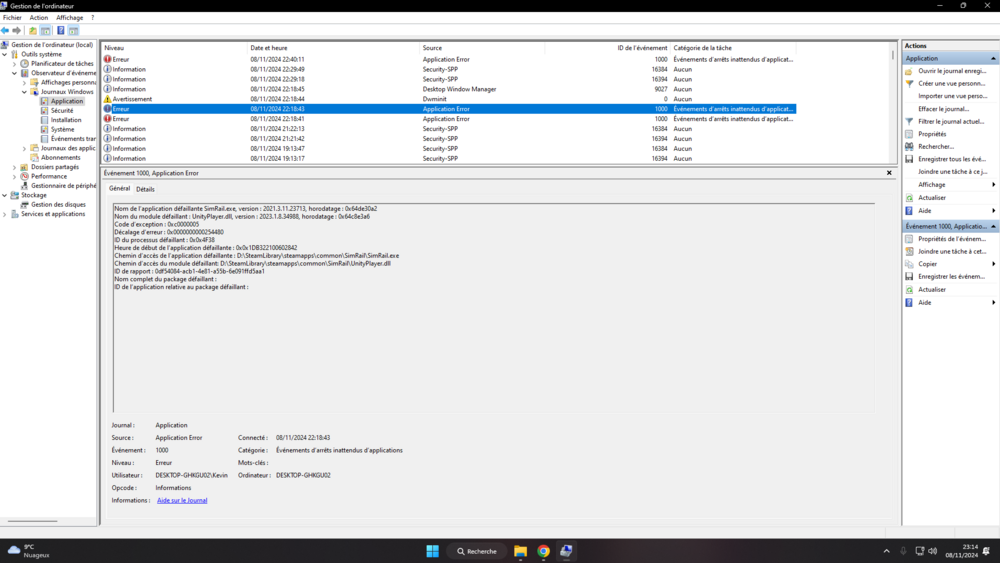Click the binoculars icon next to 'Rechercher...'
This screenshot has width=1000, height=563.
click(x=909, y=146)
